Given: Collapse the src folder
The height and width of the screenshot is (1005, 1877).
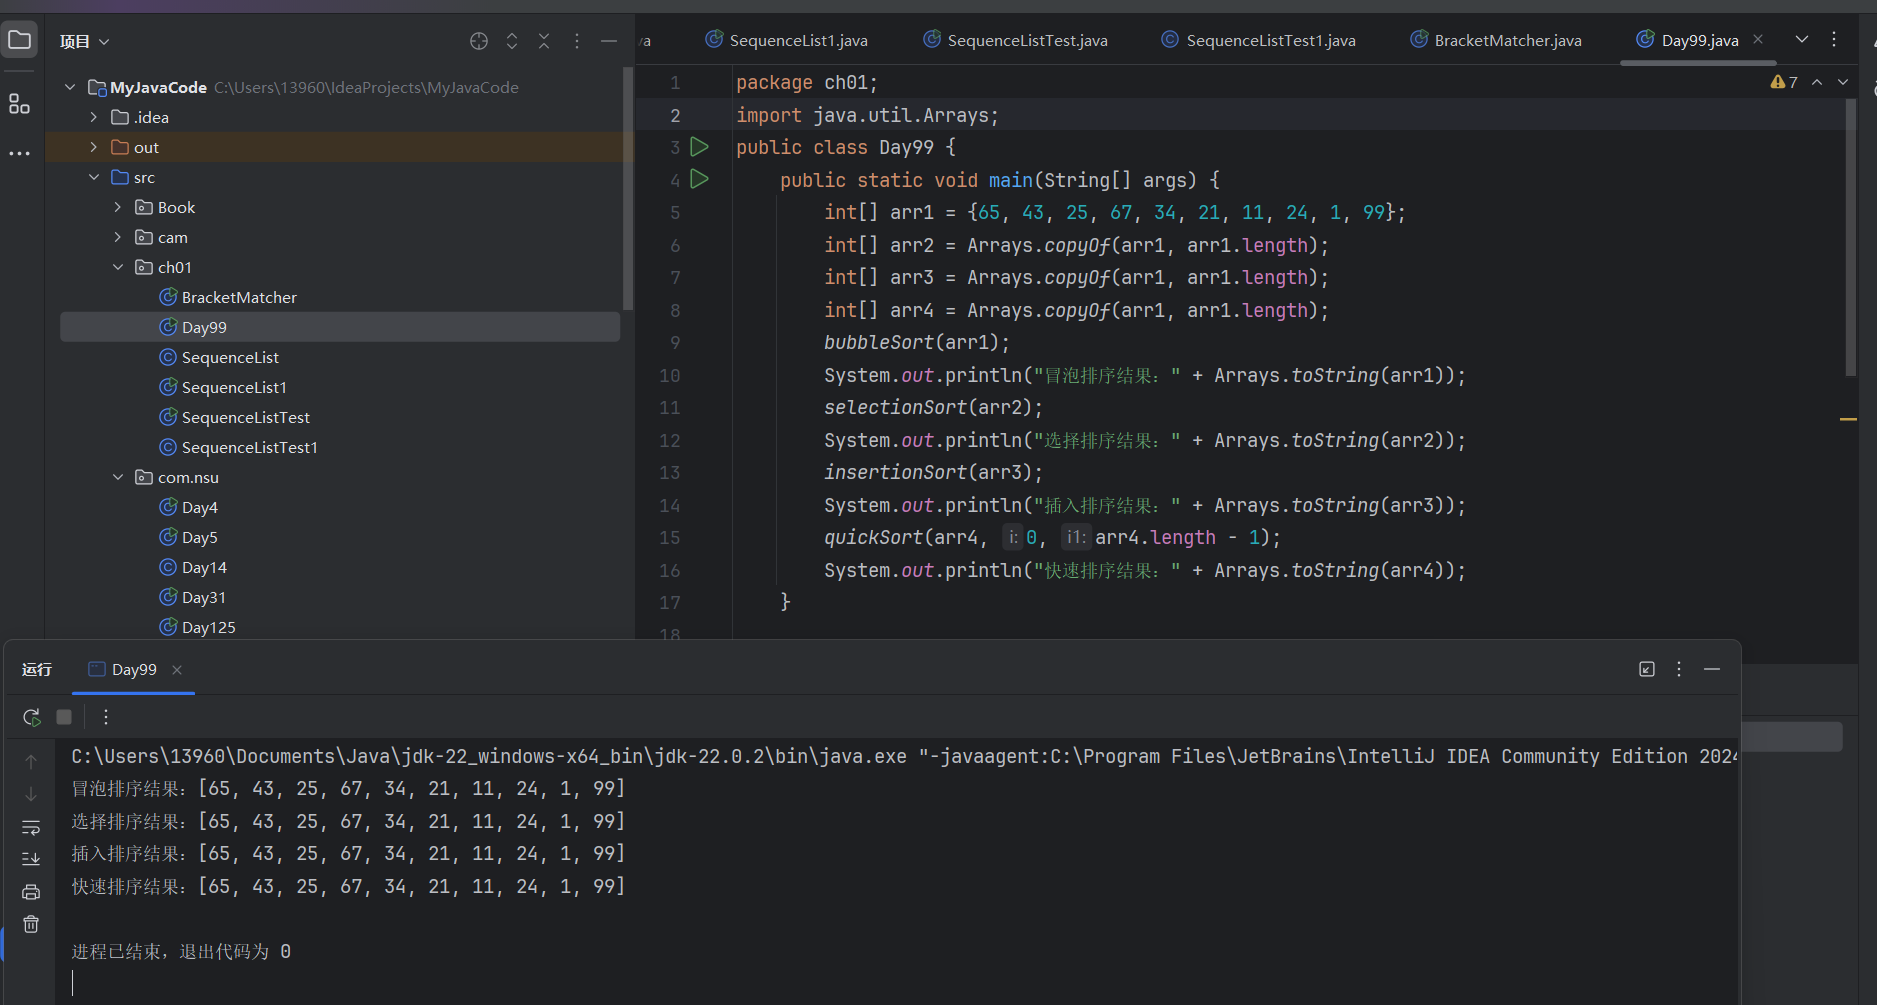Looking at the screenshot, I should [x=94, y=177].
